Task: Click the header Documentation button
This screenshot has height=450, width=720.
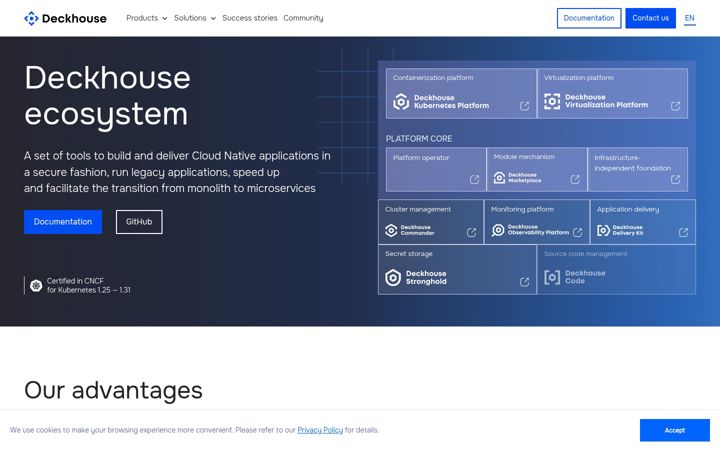Action: [x=589, y=18]
